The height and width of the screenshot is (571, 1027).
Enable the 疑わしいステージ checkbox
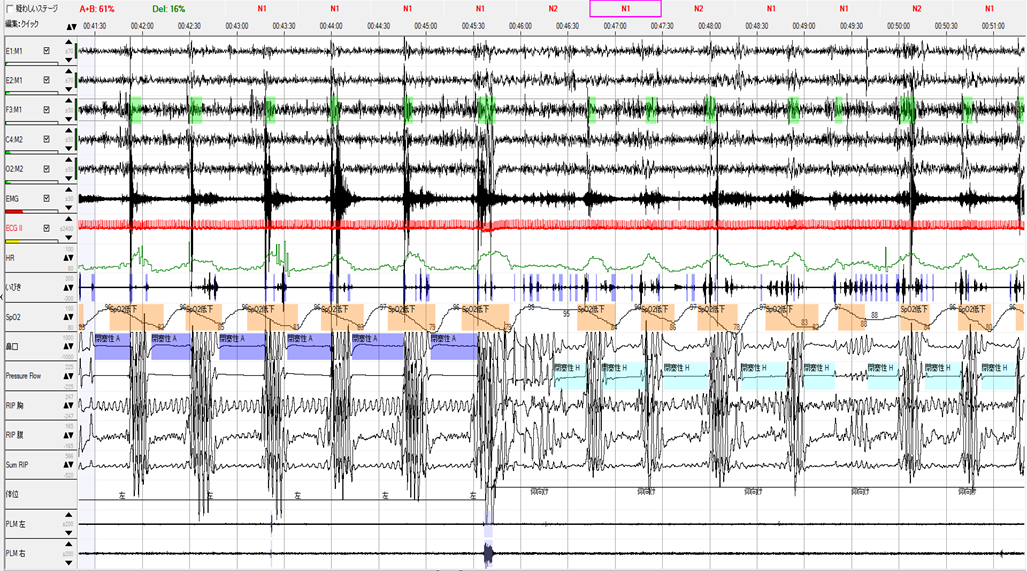pyautogui.click(x=9, y=8)
